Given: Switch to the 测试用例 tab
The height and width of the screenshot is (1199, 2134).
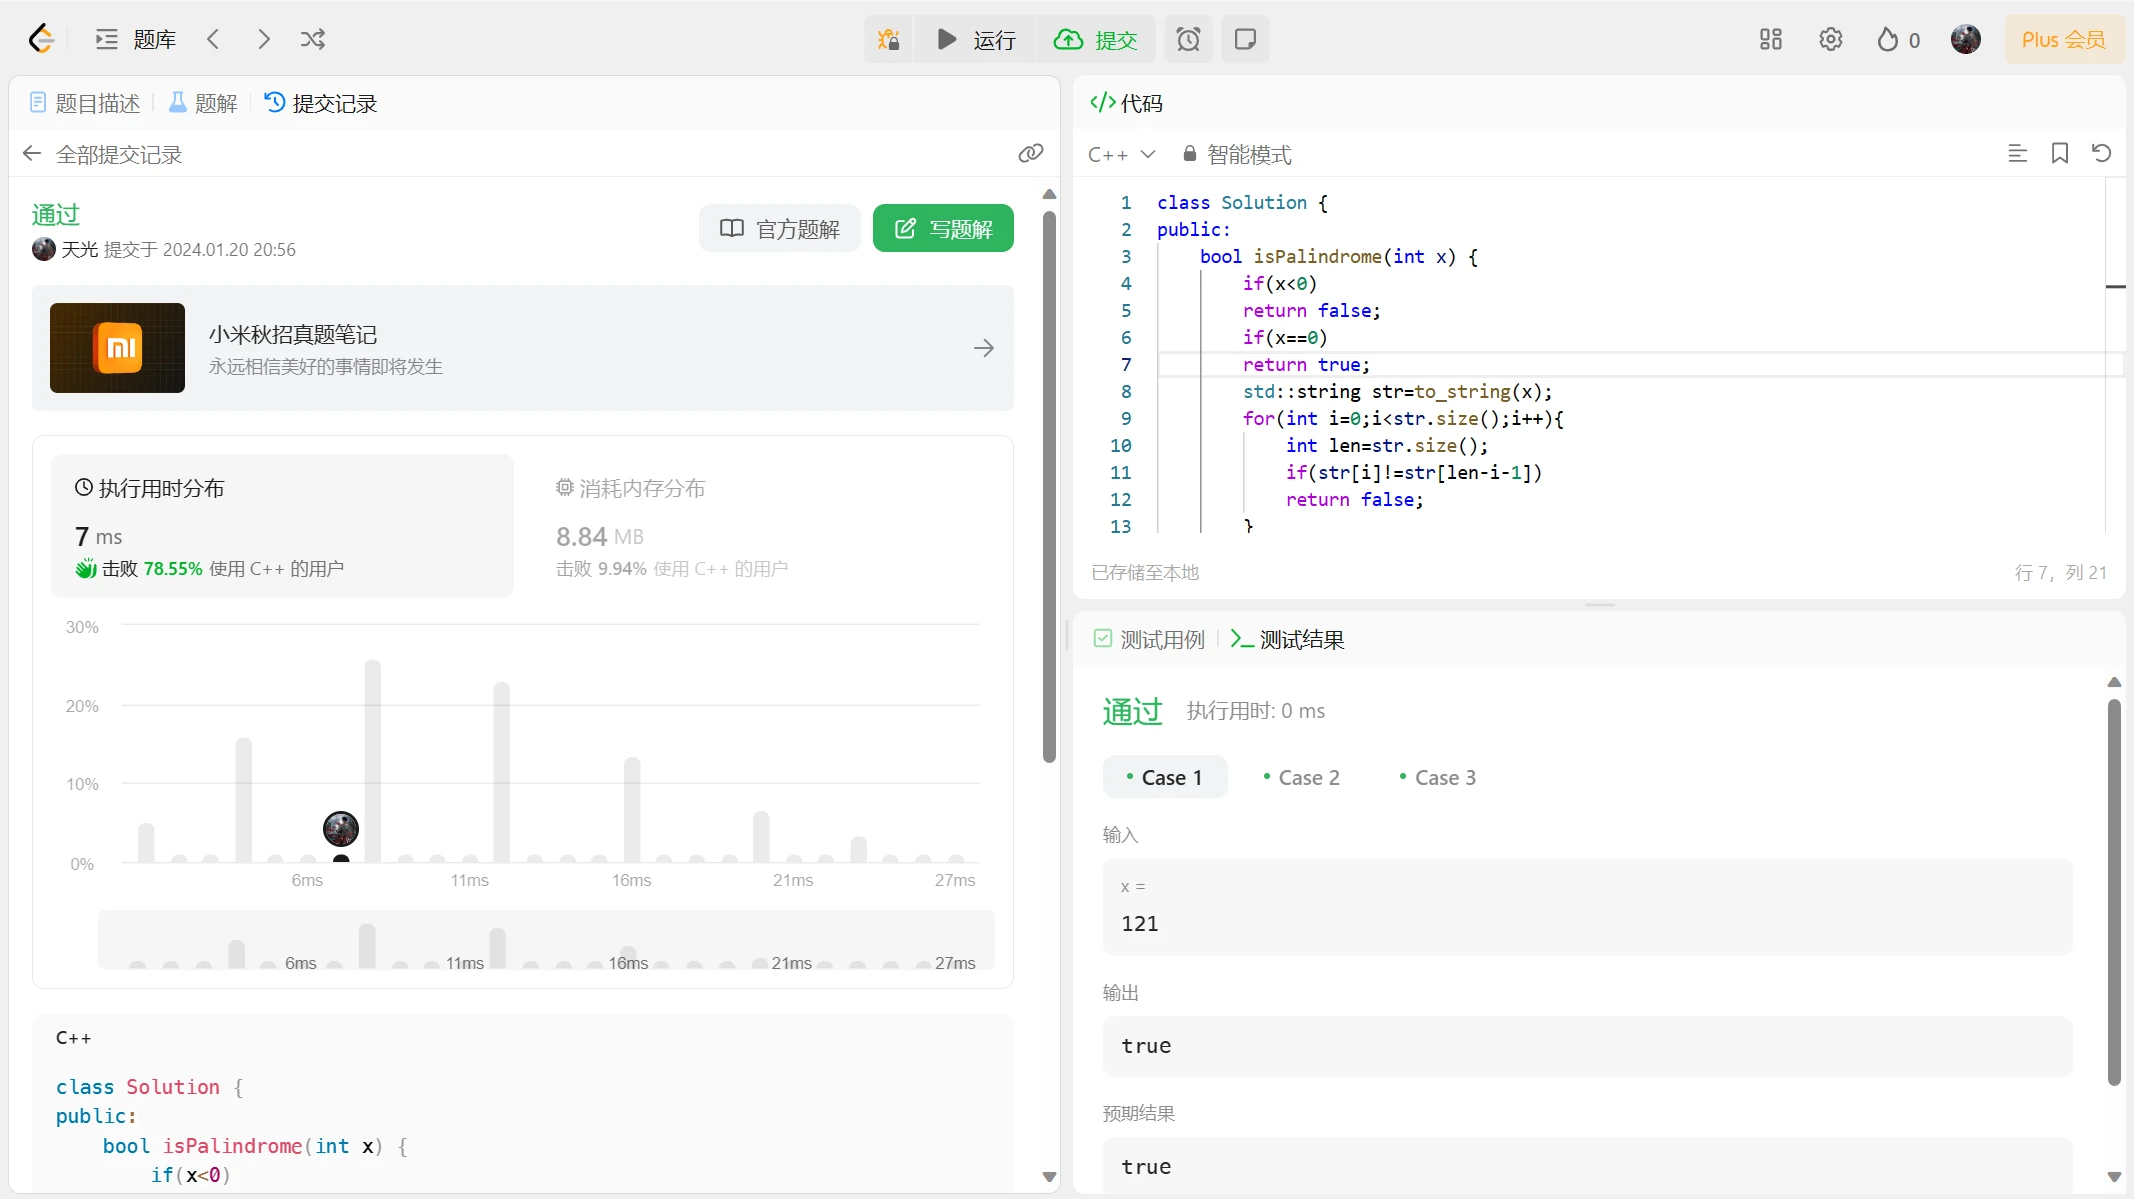Looking at the screenshot, I should 1150,639.
